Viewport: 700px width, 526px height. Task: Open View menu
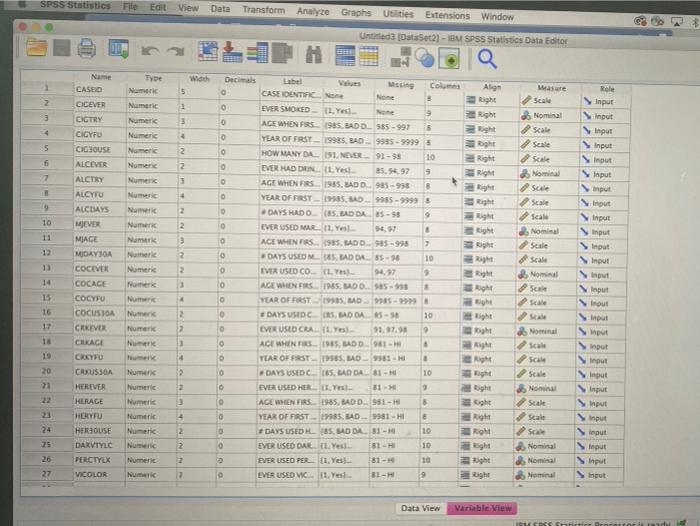click(x=188, y=8)
